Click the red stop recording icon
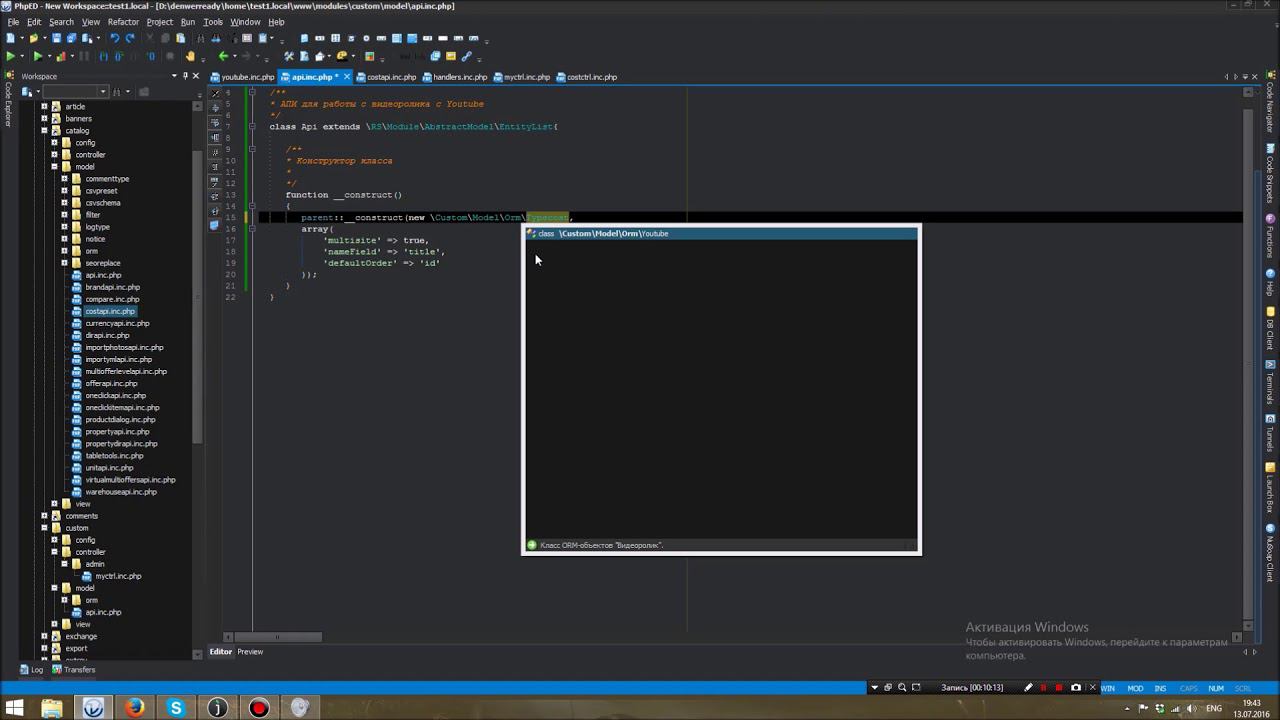This screenshot has width=1280, height=720. coord(1059,688)
